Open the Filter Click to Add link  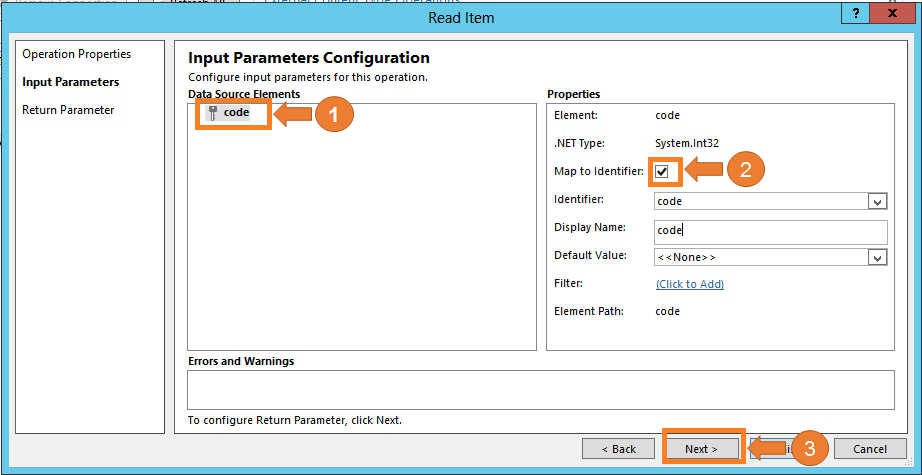tap(689, 285)
